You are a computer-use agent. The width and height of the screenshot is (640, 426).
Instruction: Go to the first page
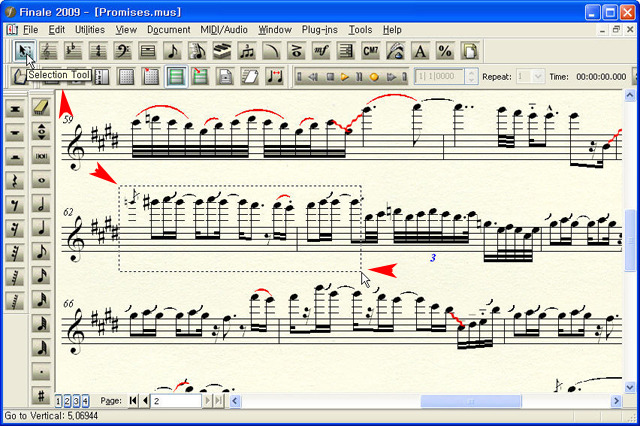(x=133, y=401)
